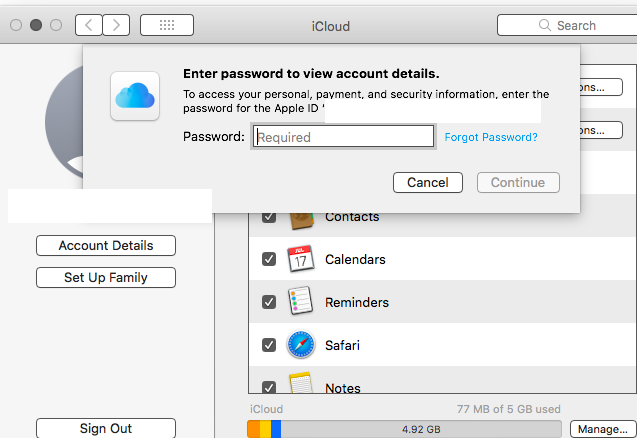Click the Reminders list icon
The width and height of the screenshot is (637, 438).
(301, 301)
